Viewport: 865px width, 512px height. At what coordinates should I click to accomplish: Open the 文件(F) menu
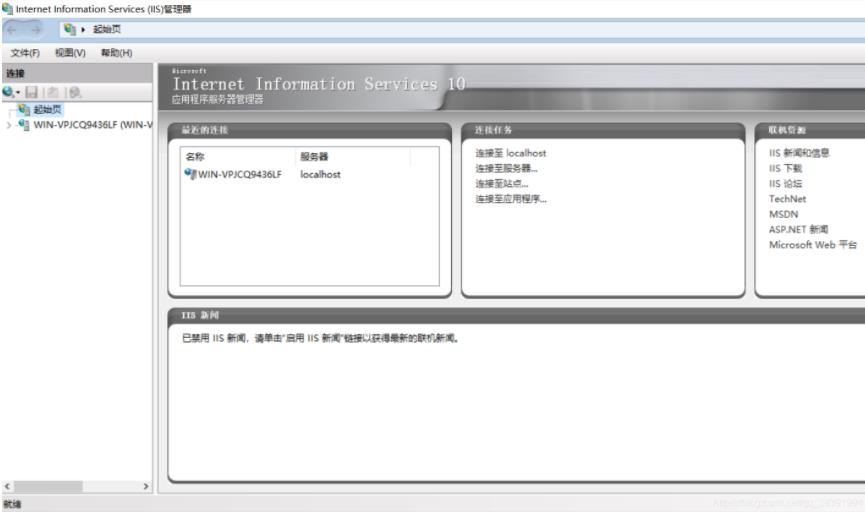coord(25,53)
